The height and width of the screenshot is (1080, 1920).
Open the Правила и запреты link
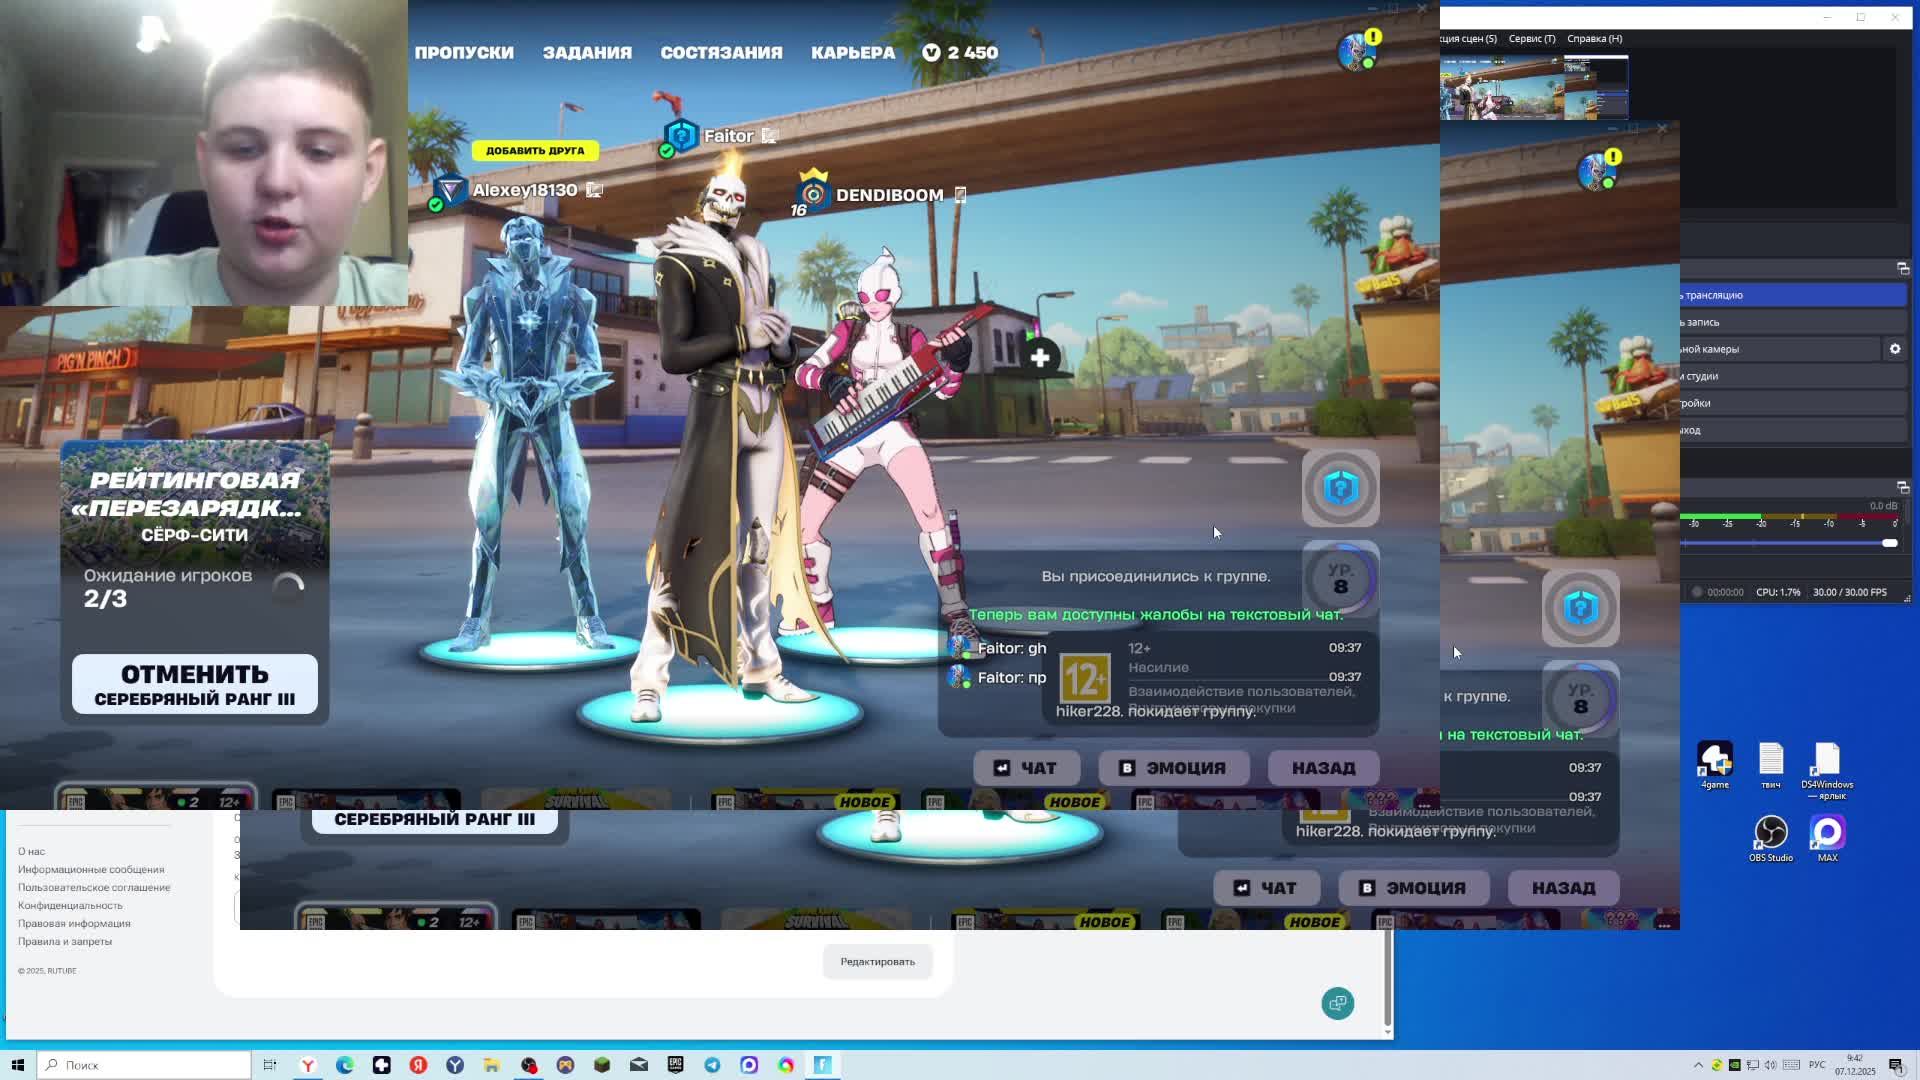tap(65, 941)
